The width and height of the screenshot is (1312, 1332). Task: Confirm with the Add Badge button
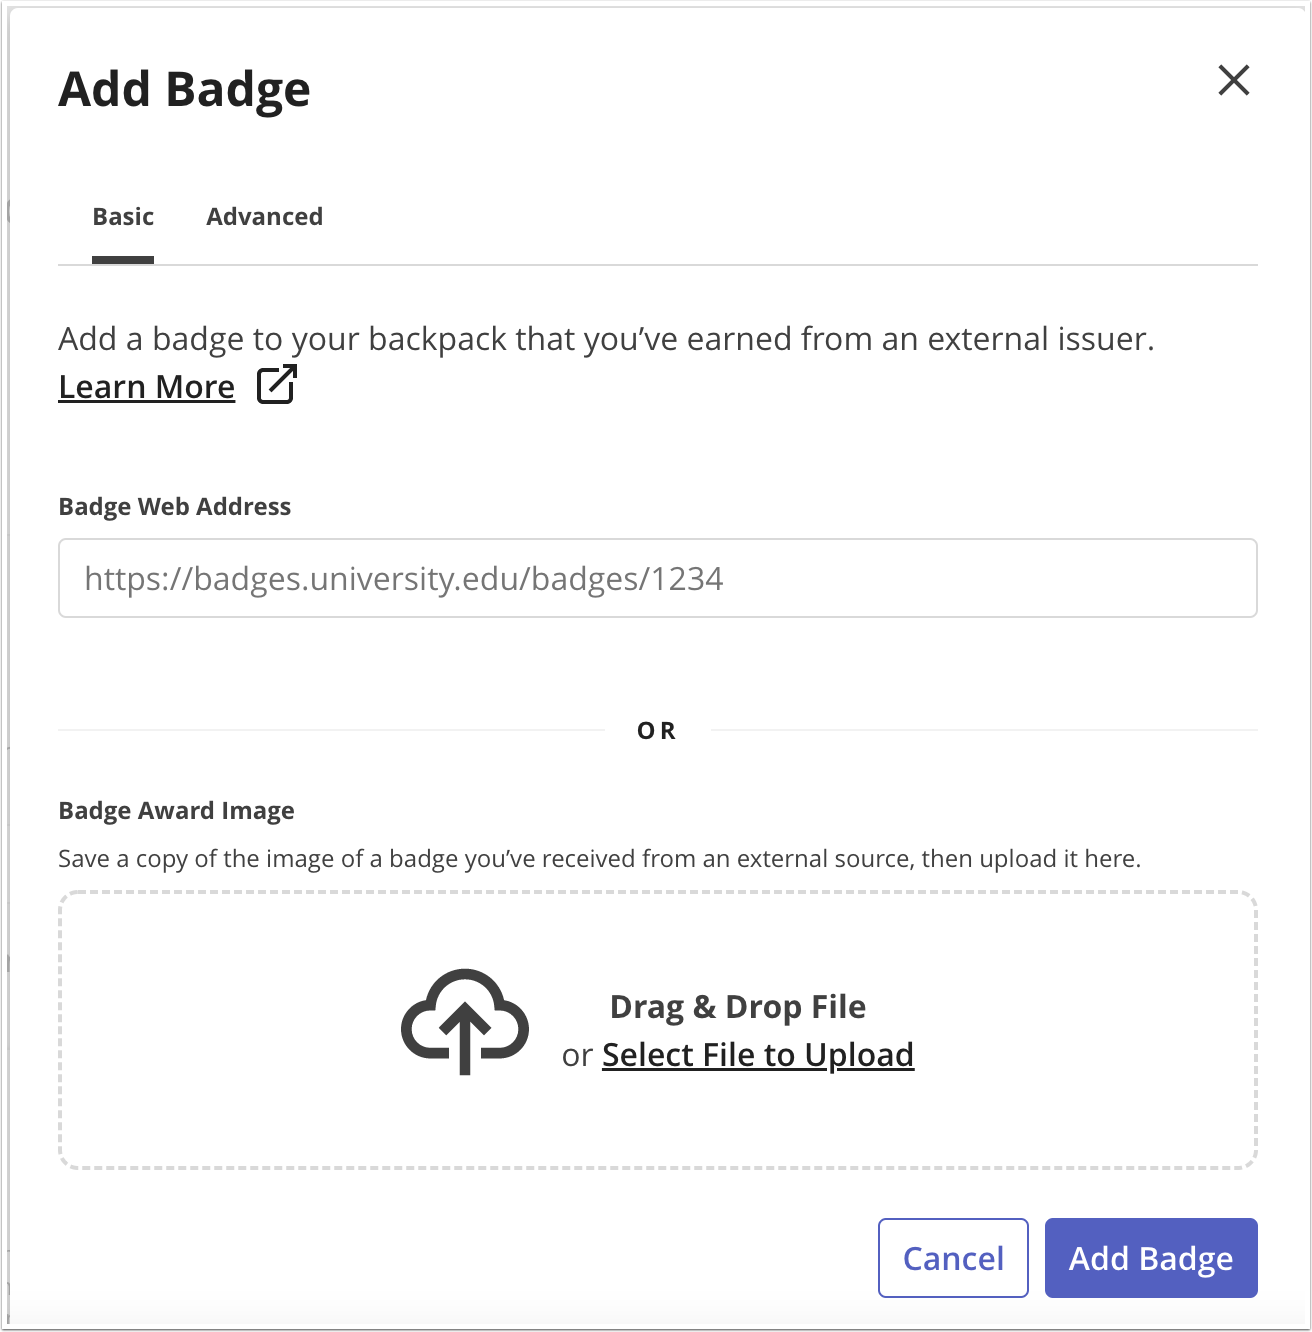tap(1149, 1258)
